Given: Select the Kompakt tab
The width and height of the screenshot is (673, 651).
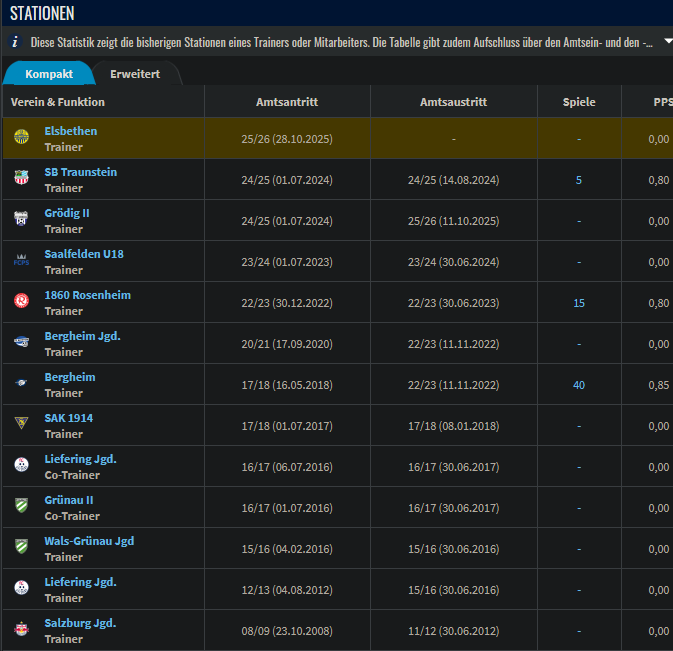Looking at the screenshot, I should tap(49, 74).
